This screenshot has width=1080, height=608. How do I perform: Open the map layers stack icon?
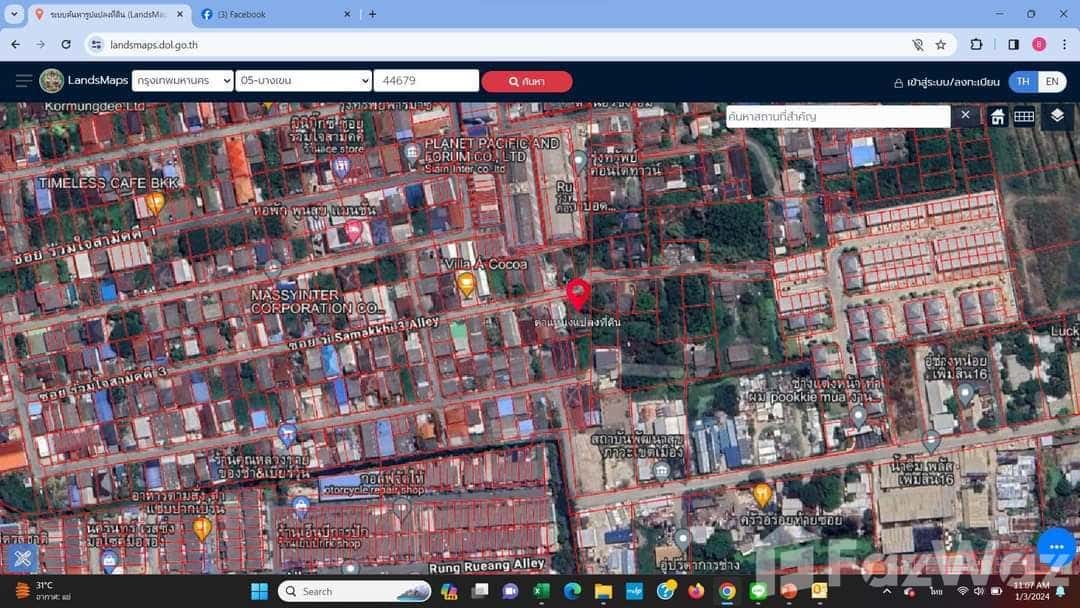1057,117
